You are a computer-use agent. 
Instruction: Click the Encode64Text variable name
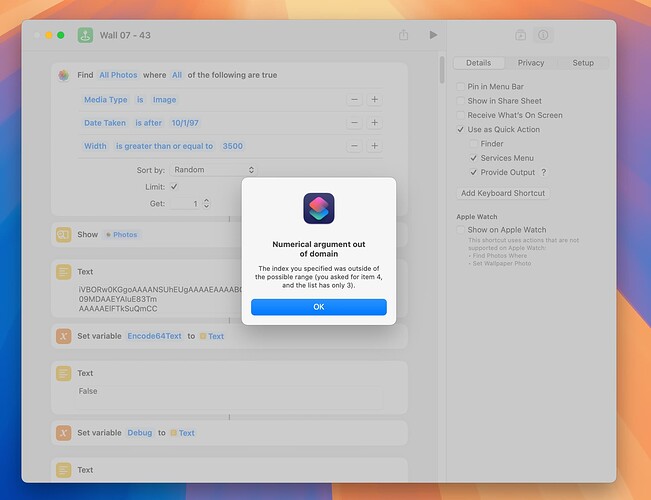(154, 336)
